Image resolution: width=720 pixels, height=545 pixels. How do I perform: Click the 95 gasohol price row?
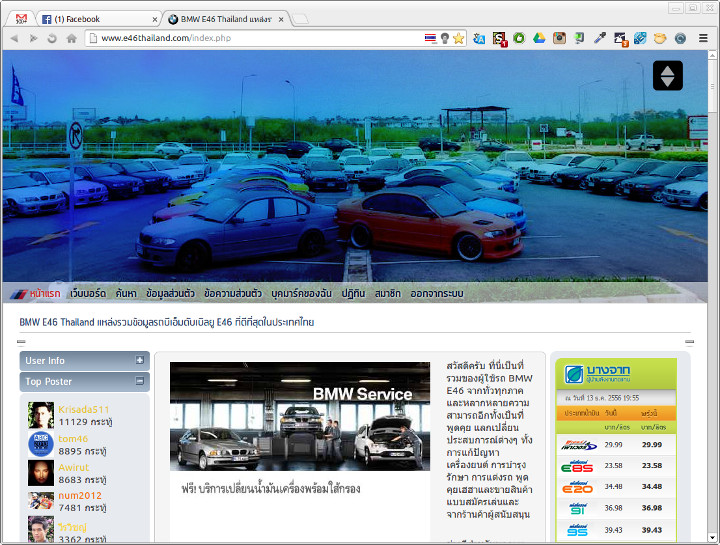(x=616, y=530)
